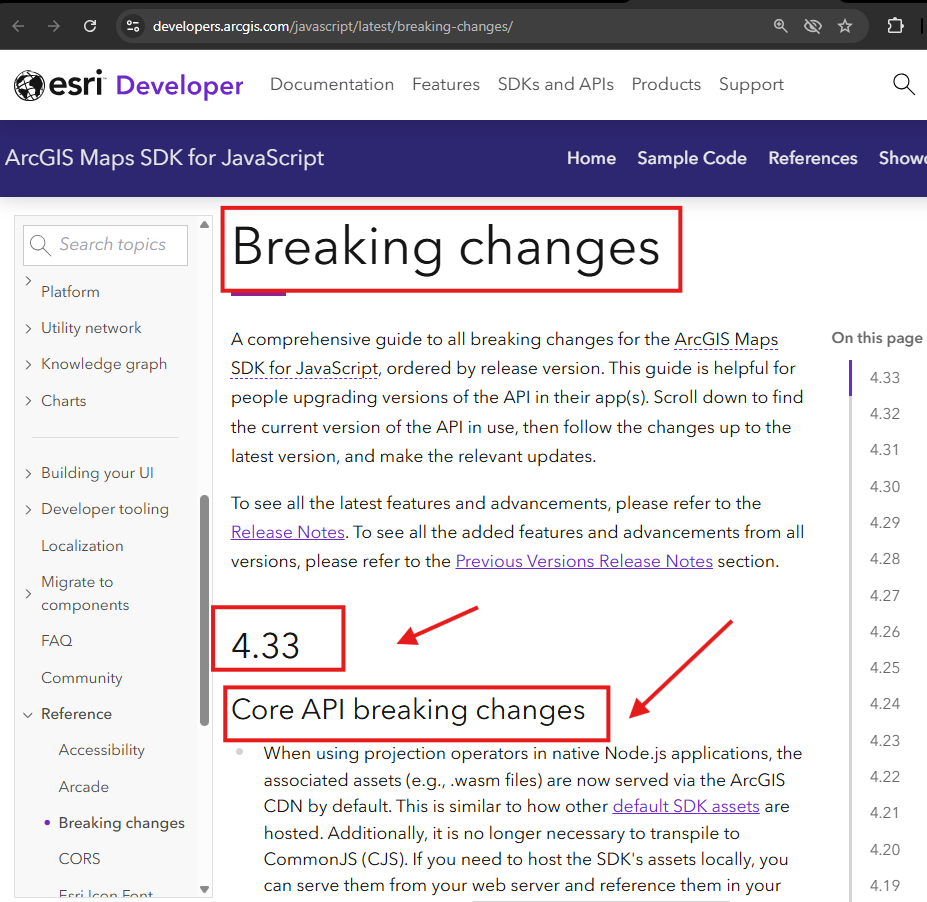Expand the Knowledge graph section
The width and height of the screenshot is (927, 902).
tap(28, 365)
